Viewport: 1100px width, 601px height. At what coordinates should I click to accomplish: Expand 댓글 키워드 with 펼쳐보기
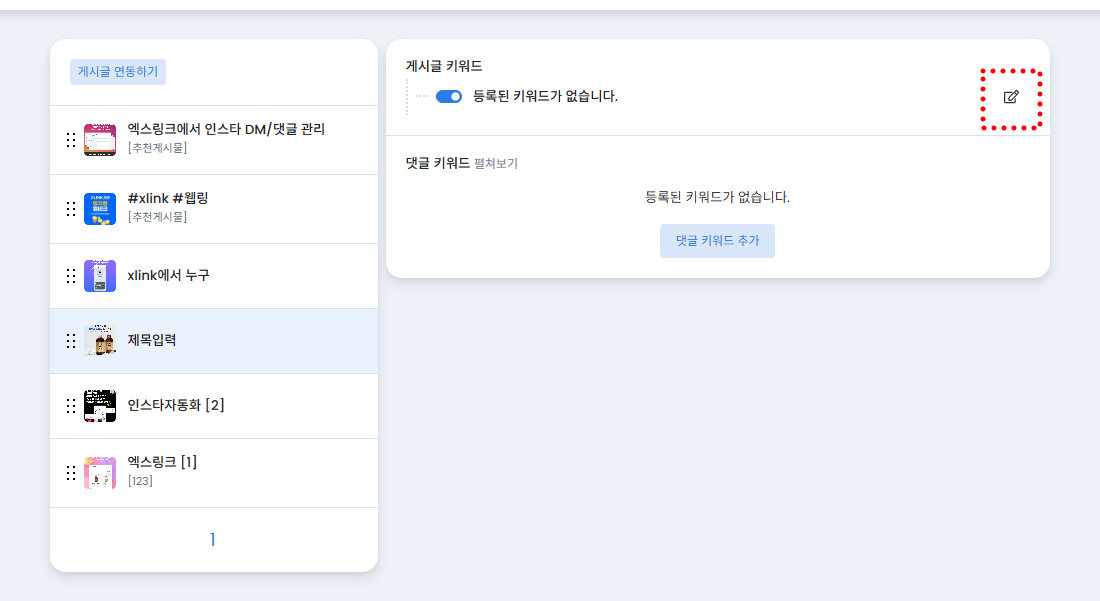point(496,164)
